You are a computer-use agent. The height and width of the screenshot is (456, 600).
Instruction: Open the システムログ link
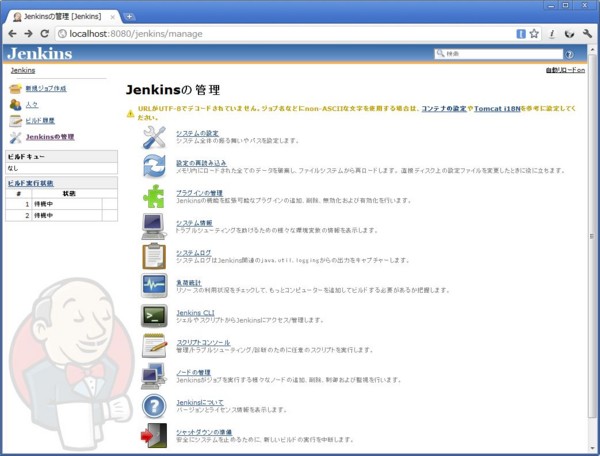tap(194, 253)
